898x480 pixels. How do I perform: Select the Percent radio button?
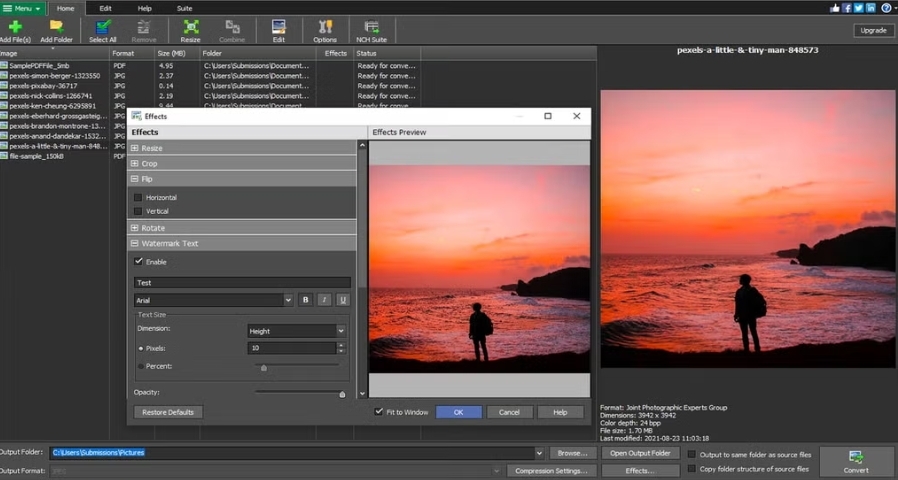140,366
